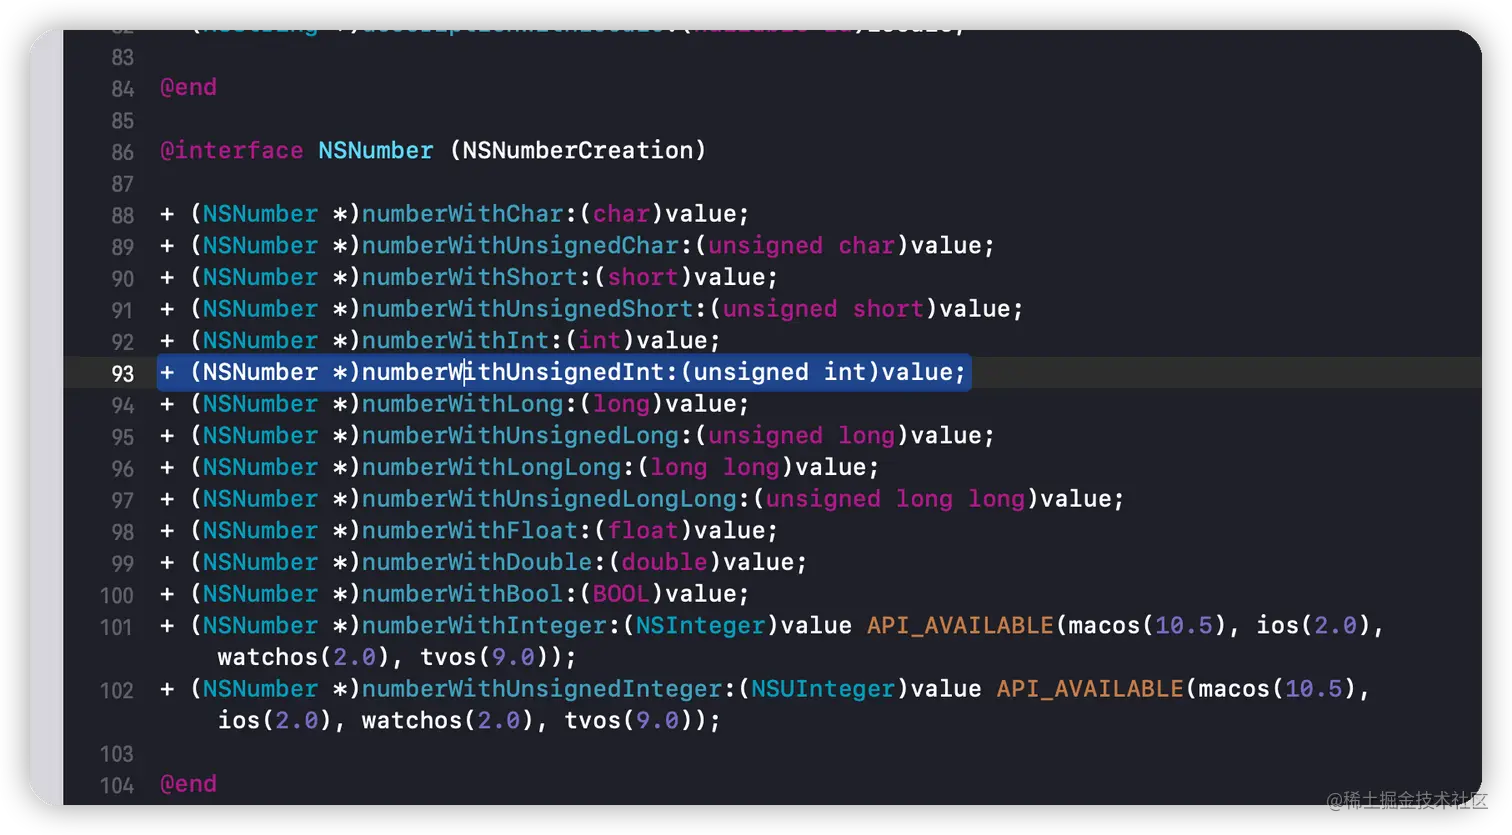The width and height of the screenshot is (1512, 835).
Task: Click line number 89 in the gutter
Action: click(122, 247)
